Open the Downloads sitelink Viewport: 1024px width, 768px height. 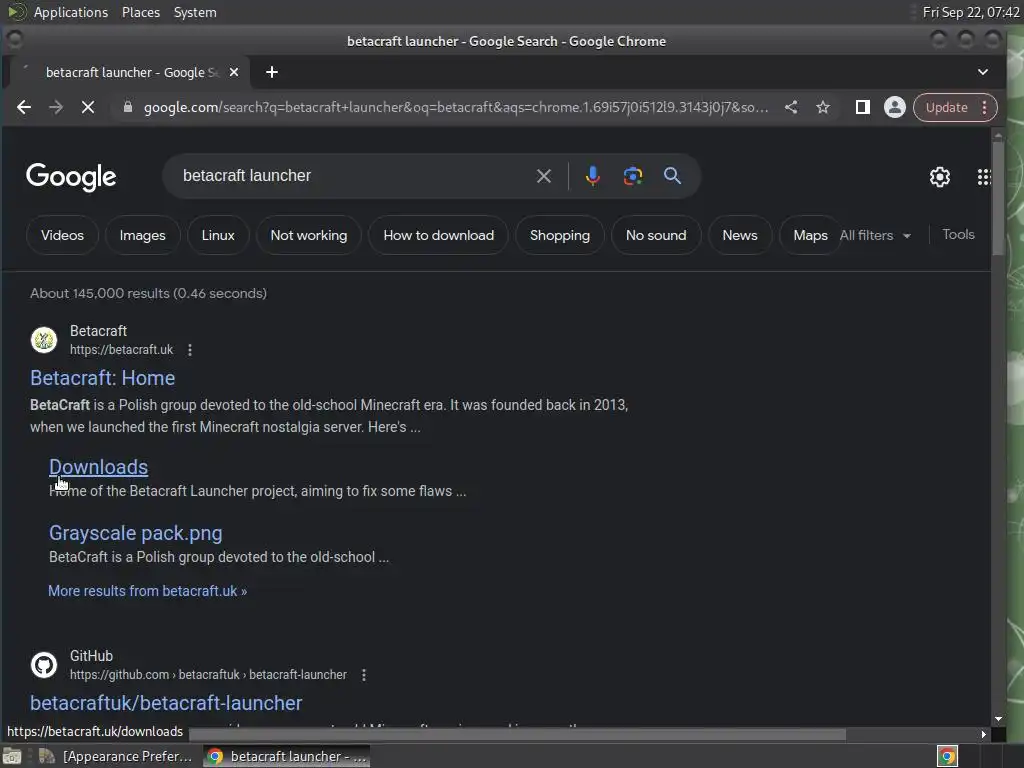(x=99, y=467)
